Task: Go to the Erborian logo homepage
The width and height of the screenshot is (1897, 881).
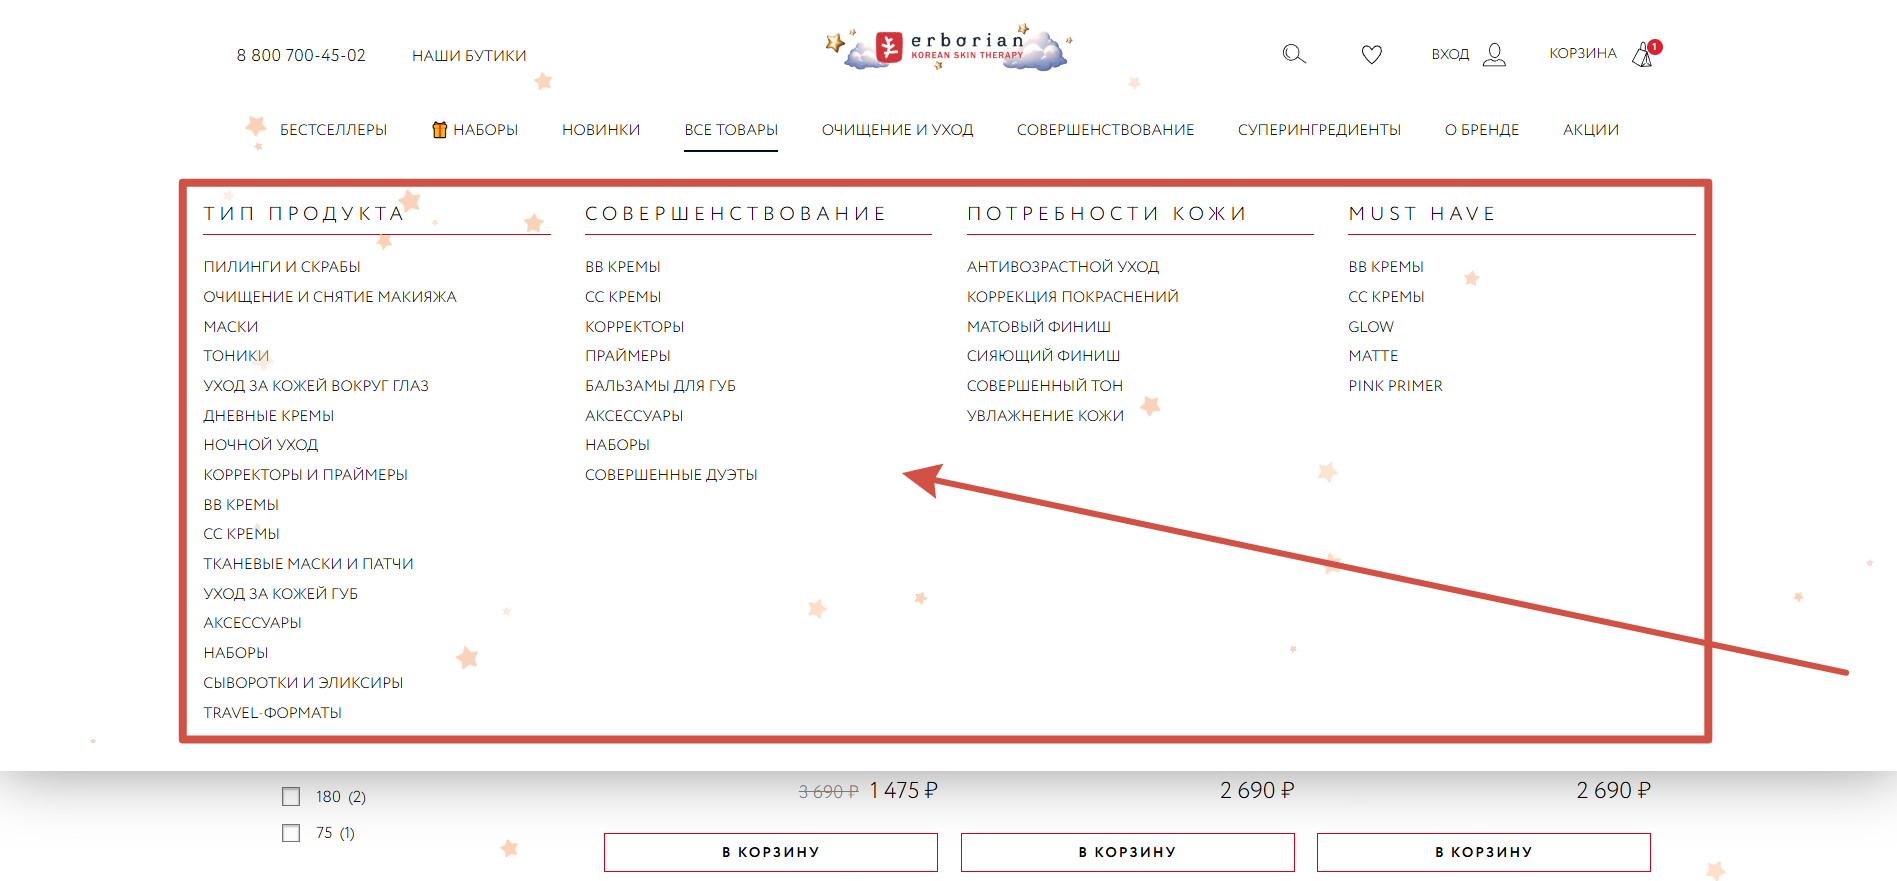Action: click(x=948, y=48)
